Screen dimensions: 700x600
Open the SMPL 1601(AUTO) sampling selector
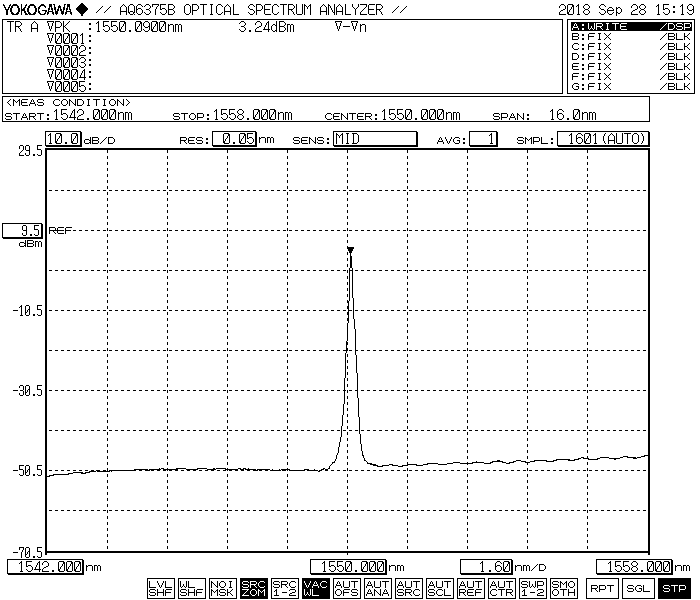click(602, 139)
